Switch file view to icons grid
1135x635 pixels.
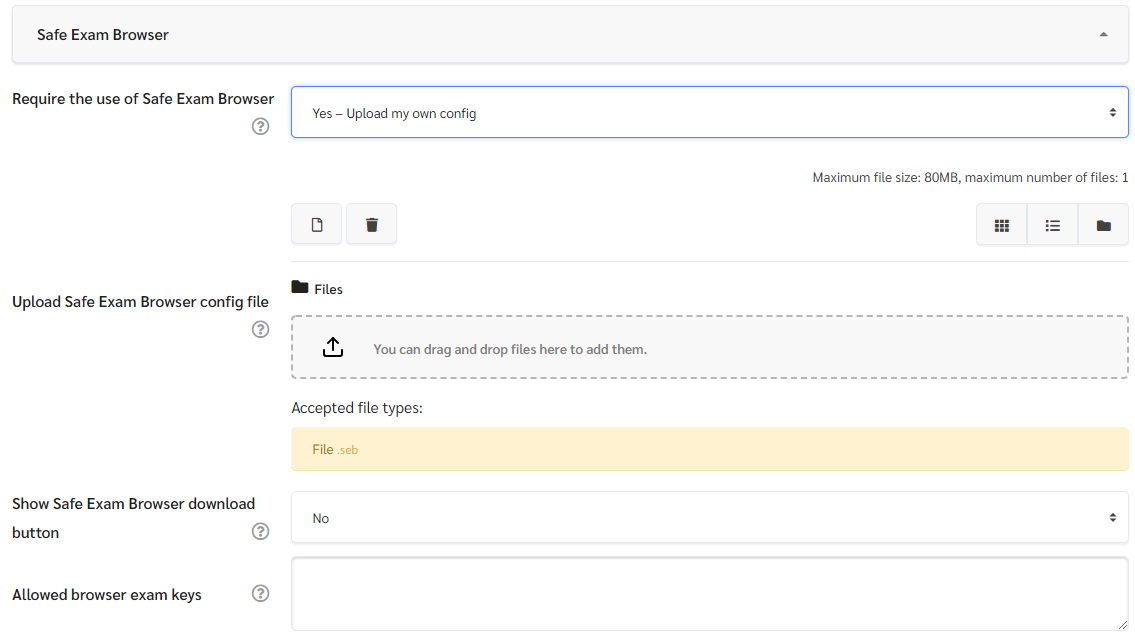(x=1002, y=226)
